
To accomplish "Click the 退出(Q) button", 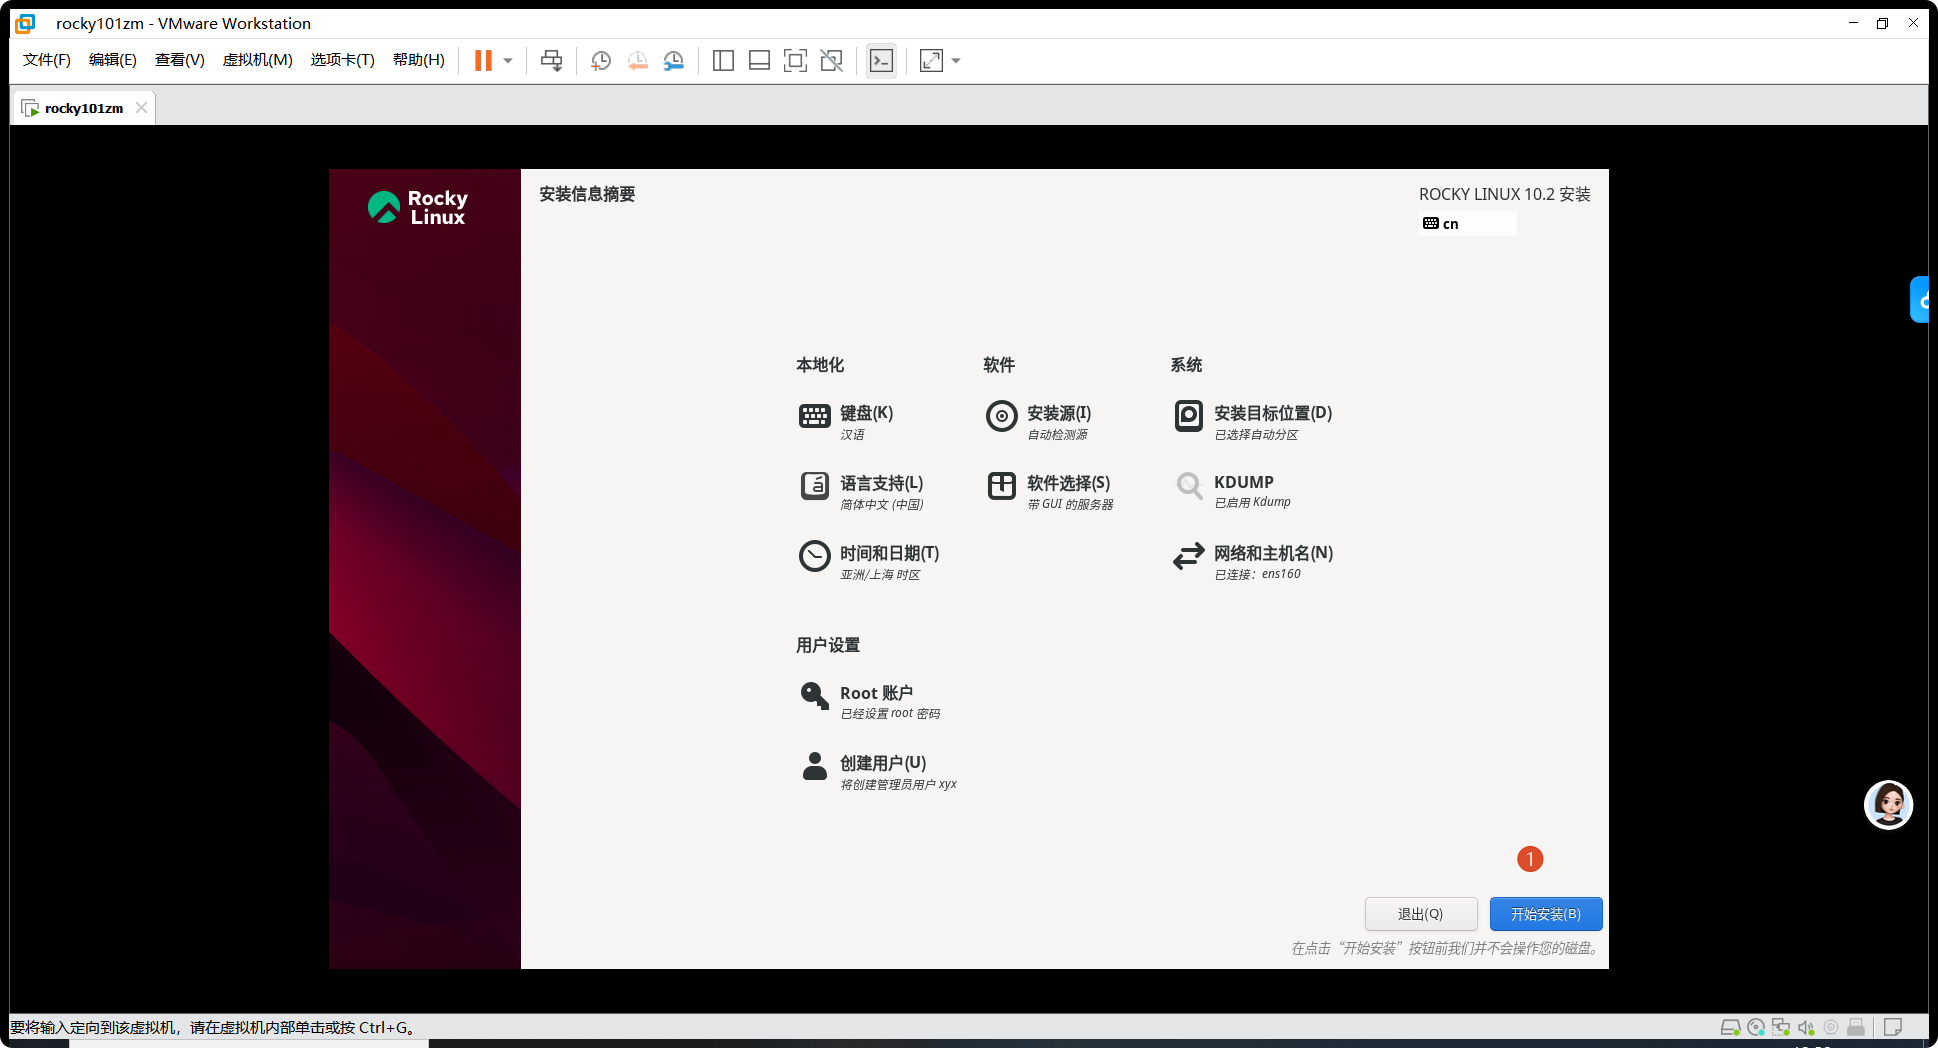I will point(1421,914).
